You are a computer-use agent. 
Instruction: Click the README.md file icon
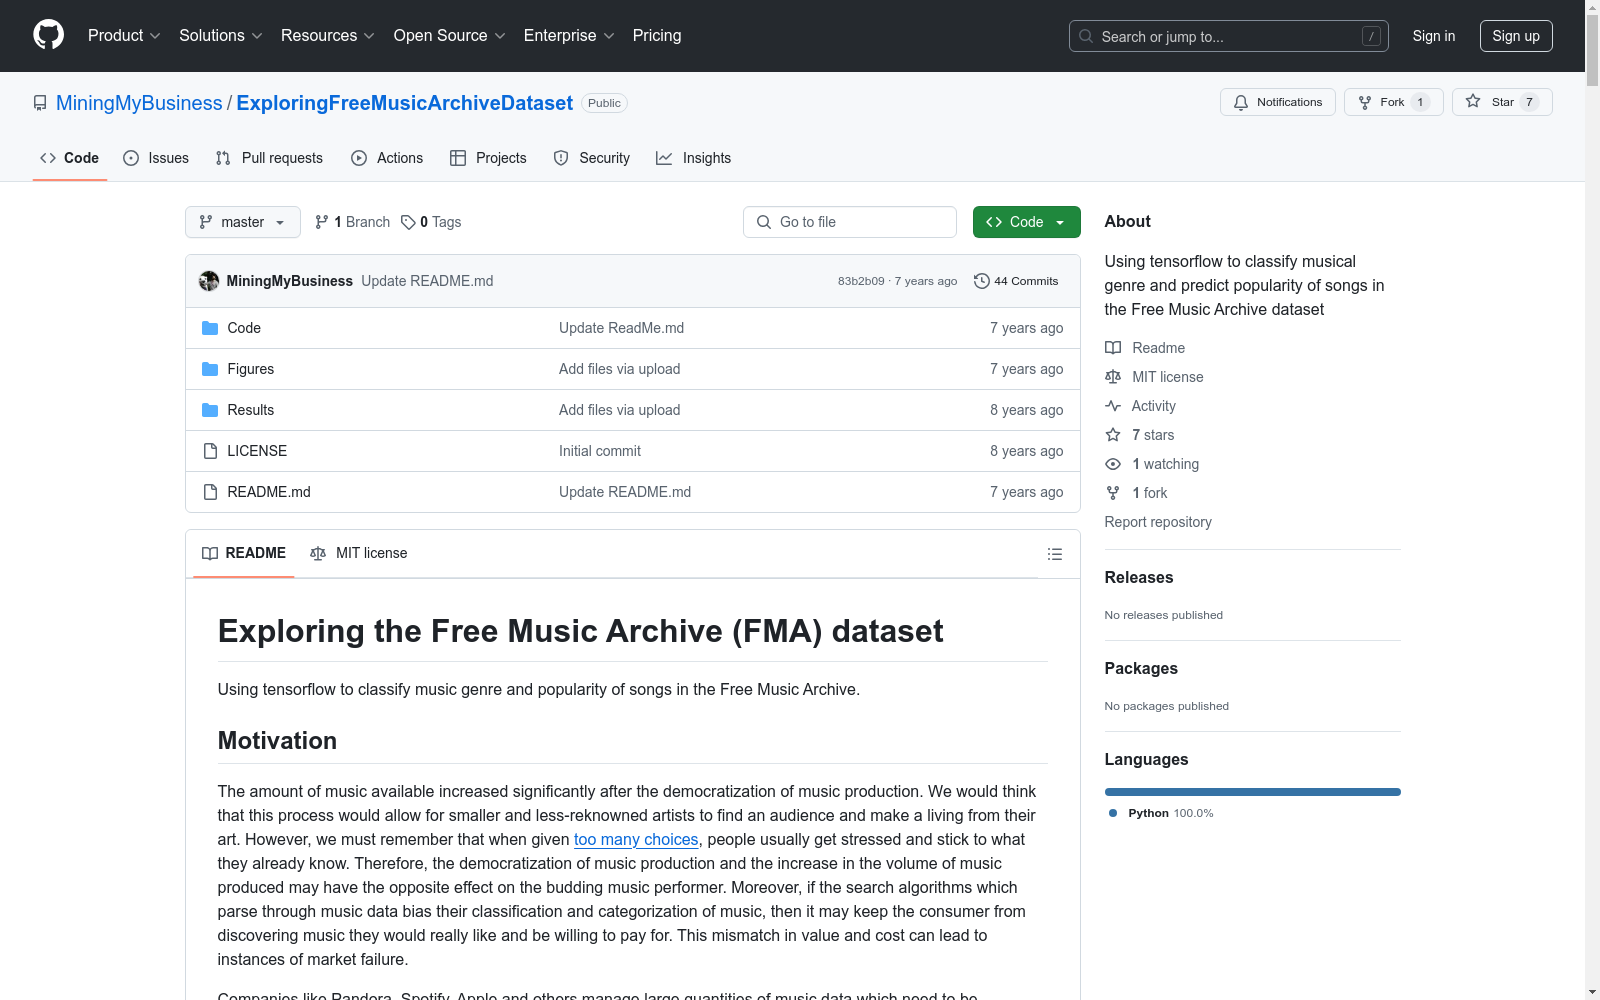[x=210, y=492]
